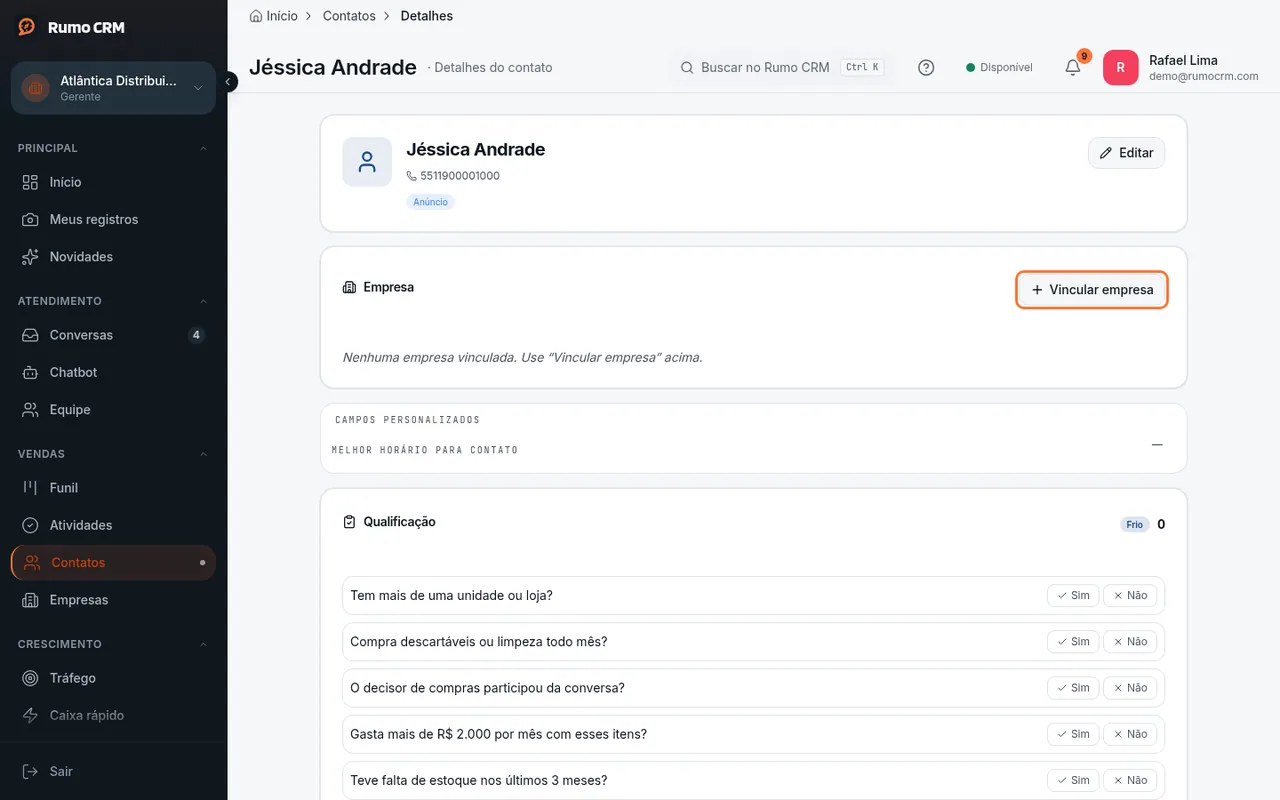Image resolution: width=1280 pixels, height=800 pixels.
Task: Open Novidades in the sidebar
Action: 113,257
